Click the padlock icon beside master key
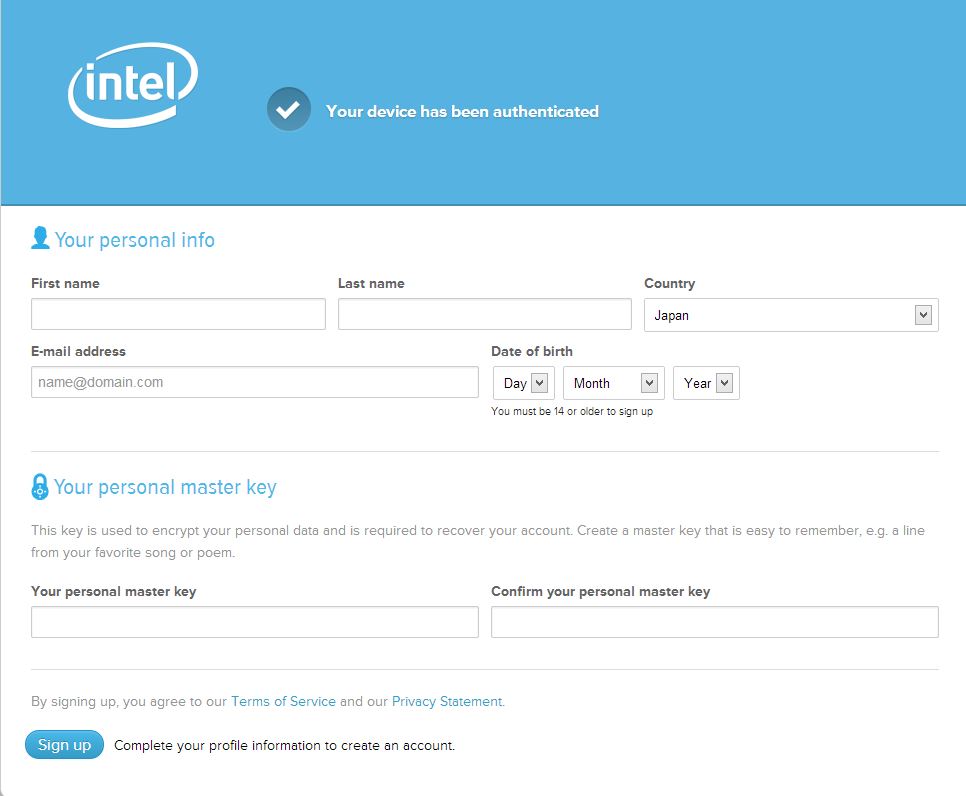 (x=40, y=487)
